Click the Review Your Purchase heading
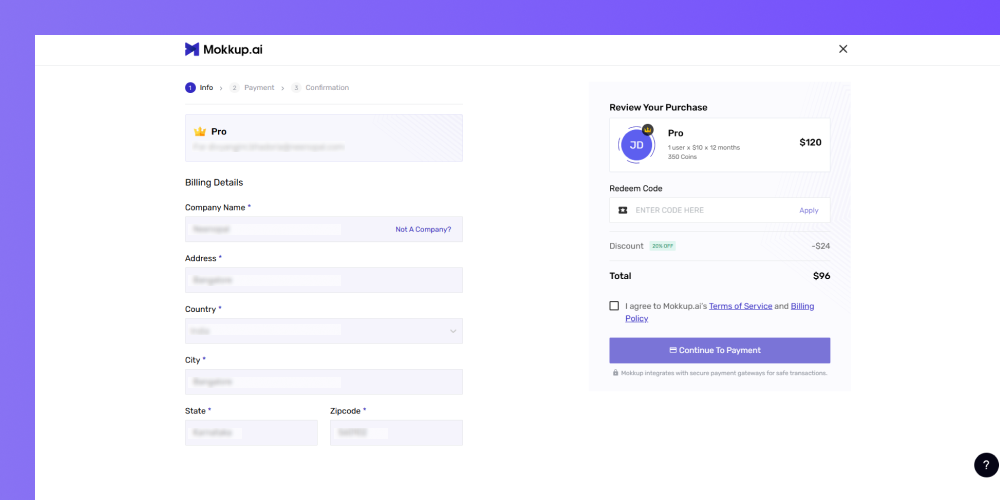This screenshot has height=500, width=1000. (658, 107)
